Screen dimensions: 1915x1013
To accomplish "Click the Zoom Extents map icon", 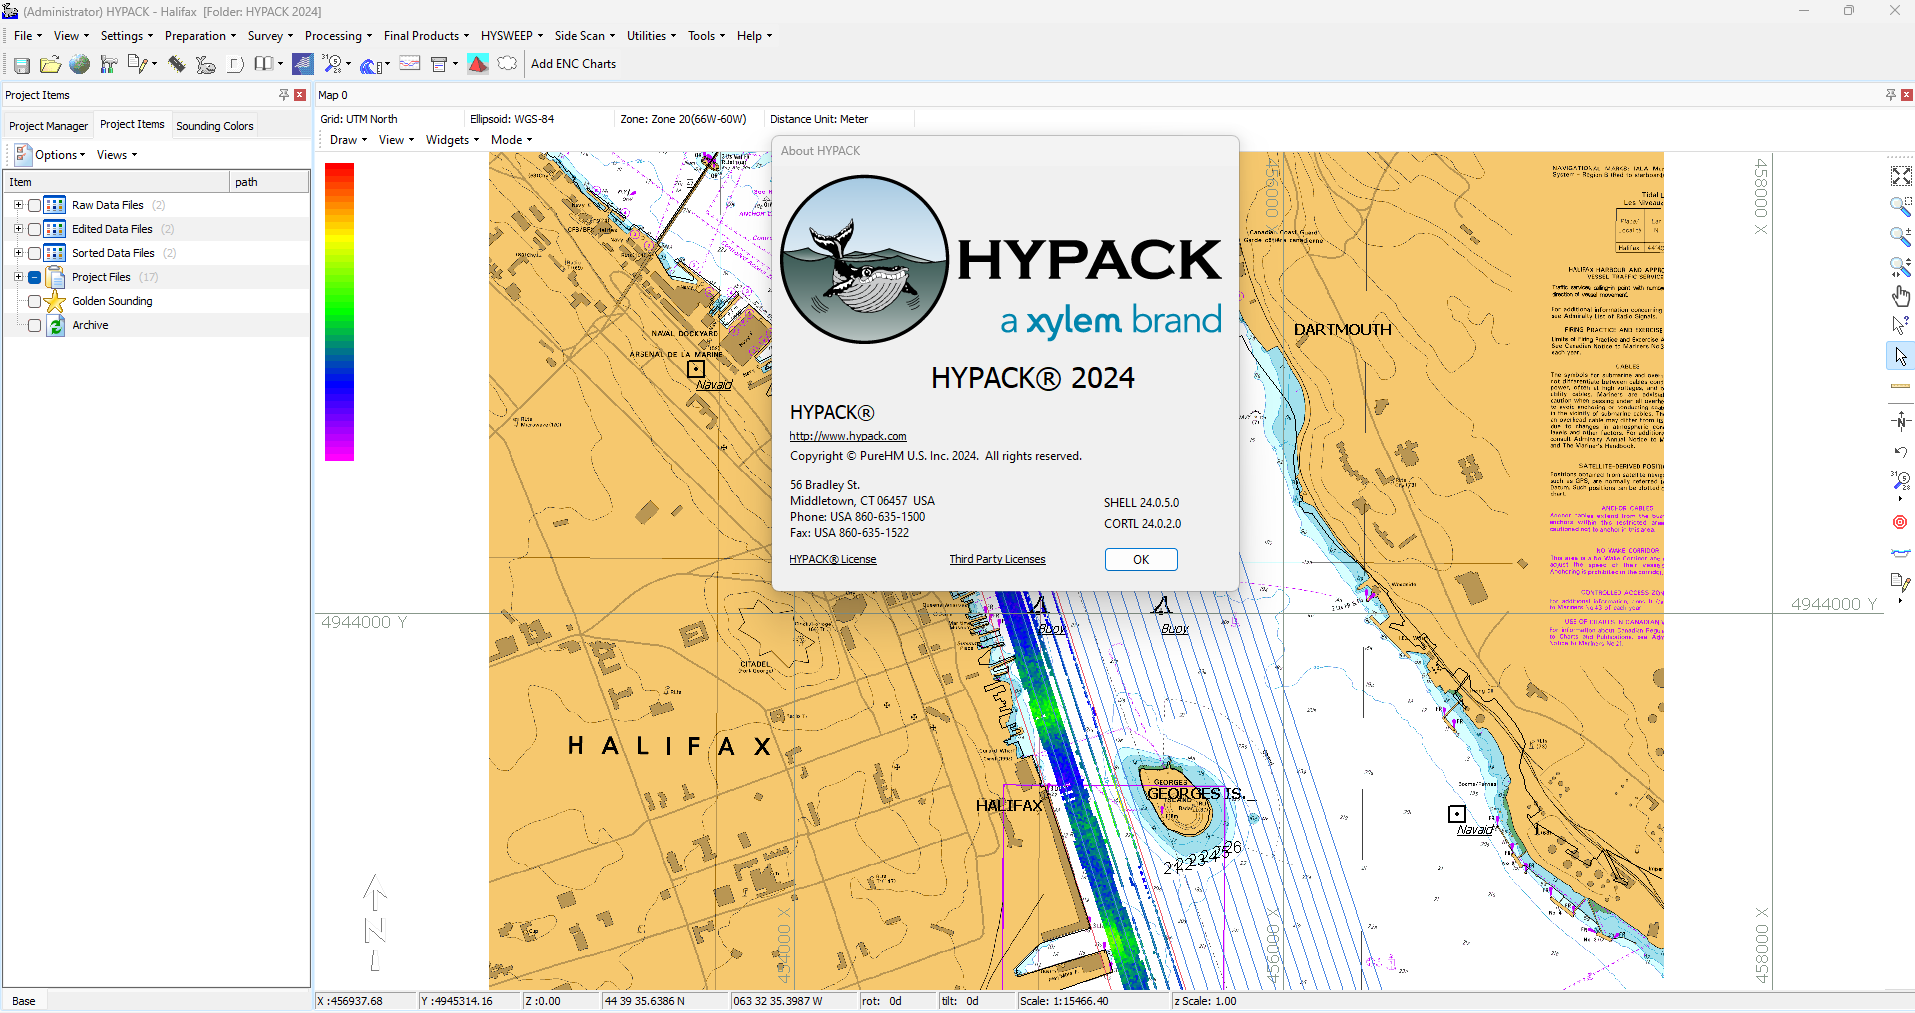I will click(1900, 176).
